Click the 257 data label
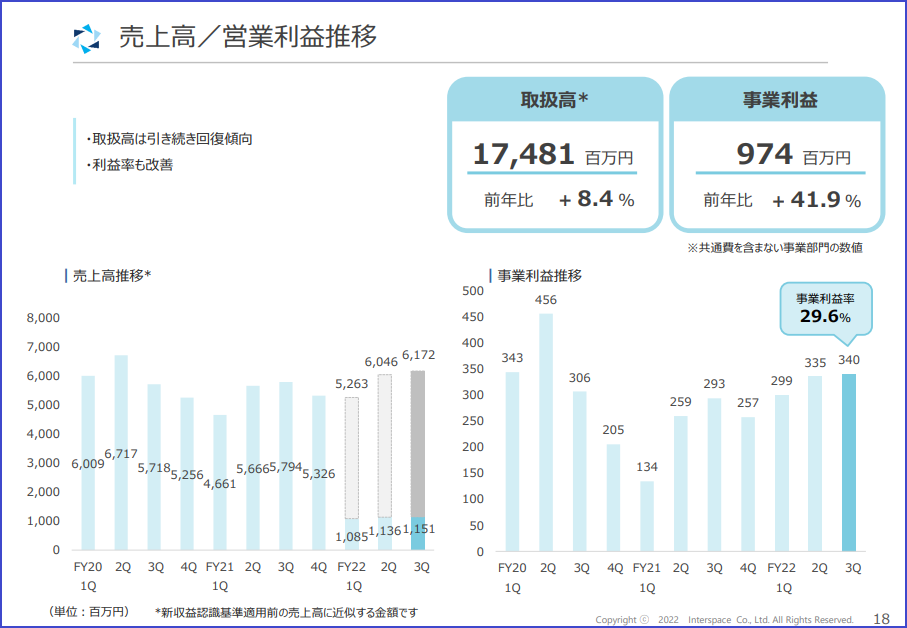This screenshot has width=907, height=628. pyautogui.click(x=748, y=402)
